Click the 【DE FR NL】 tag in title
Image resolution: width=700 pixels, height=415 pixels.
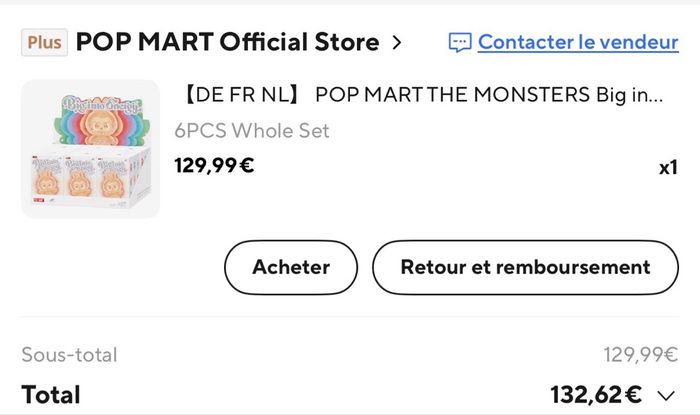(239, 96)
